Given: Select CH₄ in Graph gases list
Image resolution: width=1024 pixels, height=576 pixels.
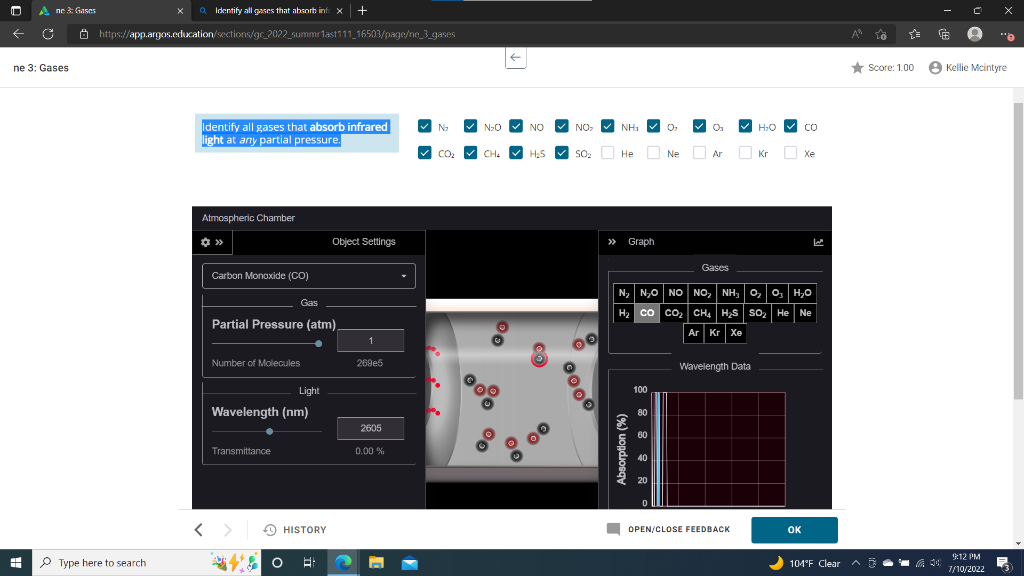Looking at the screenshot, I should coord(702,313).
